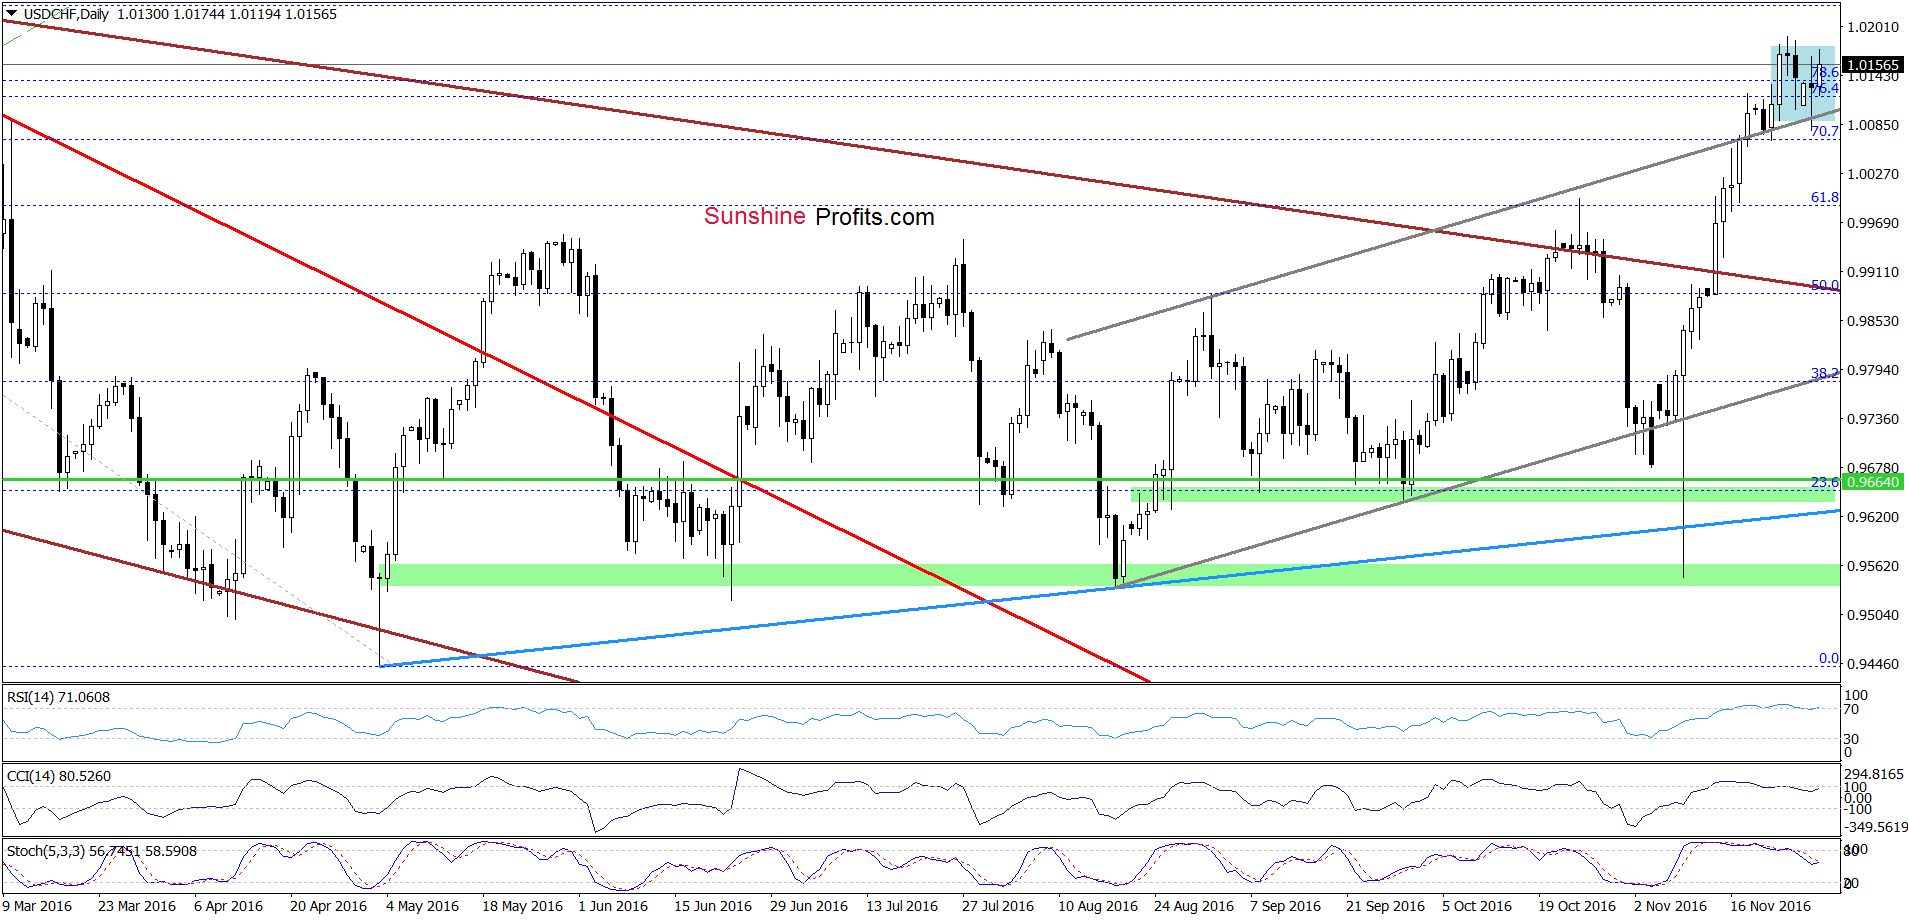
Task: Click the 1.02010 price axis label
Action: click(1872, 27)
